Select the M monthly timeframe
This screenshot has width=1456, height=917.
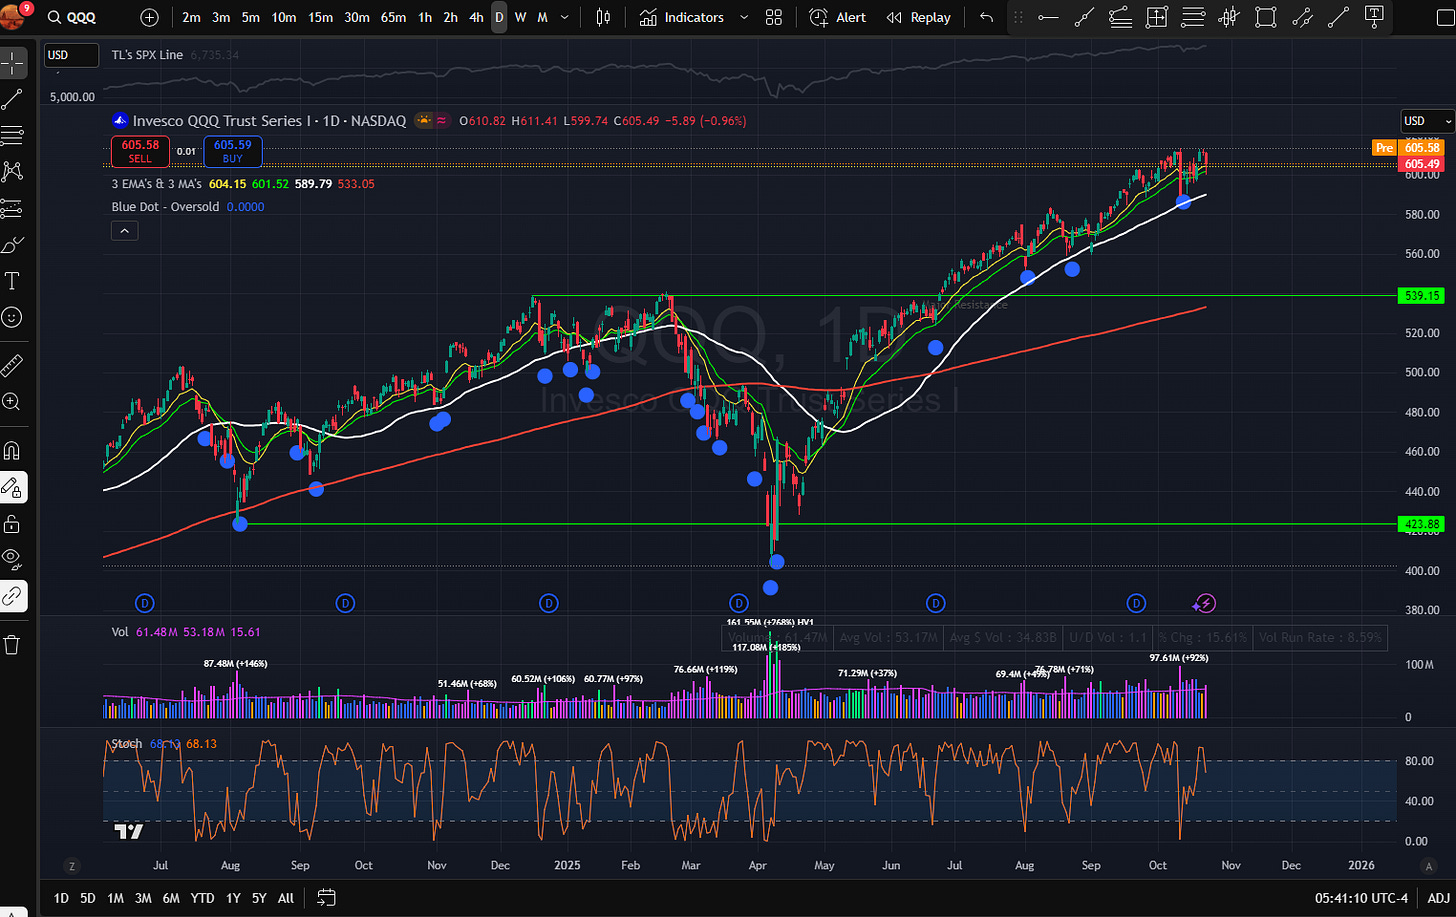(x=542, y=17)
